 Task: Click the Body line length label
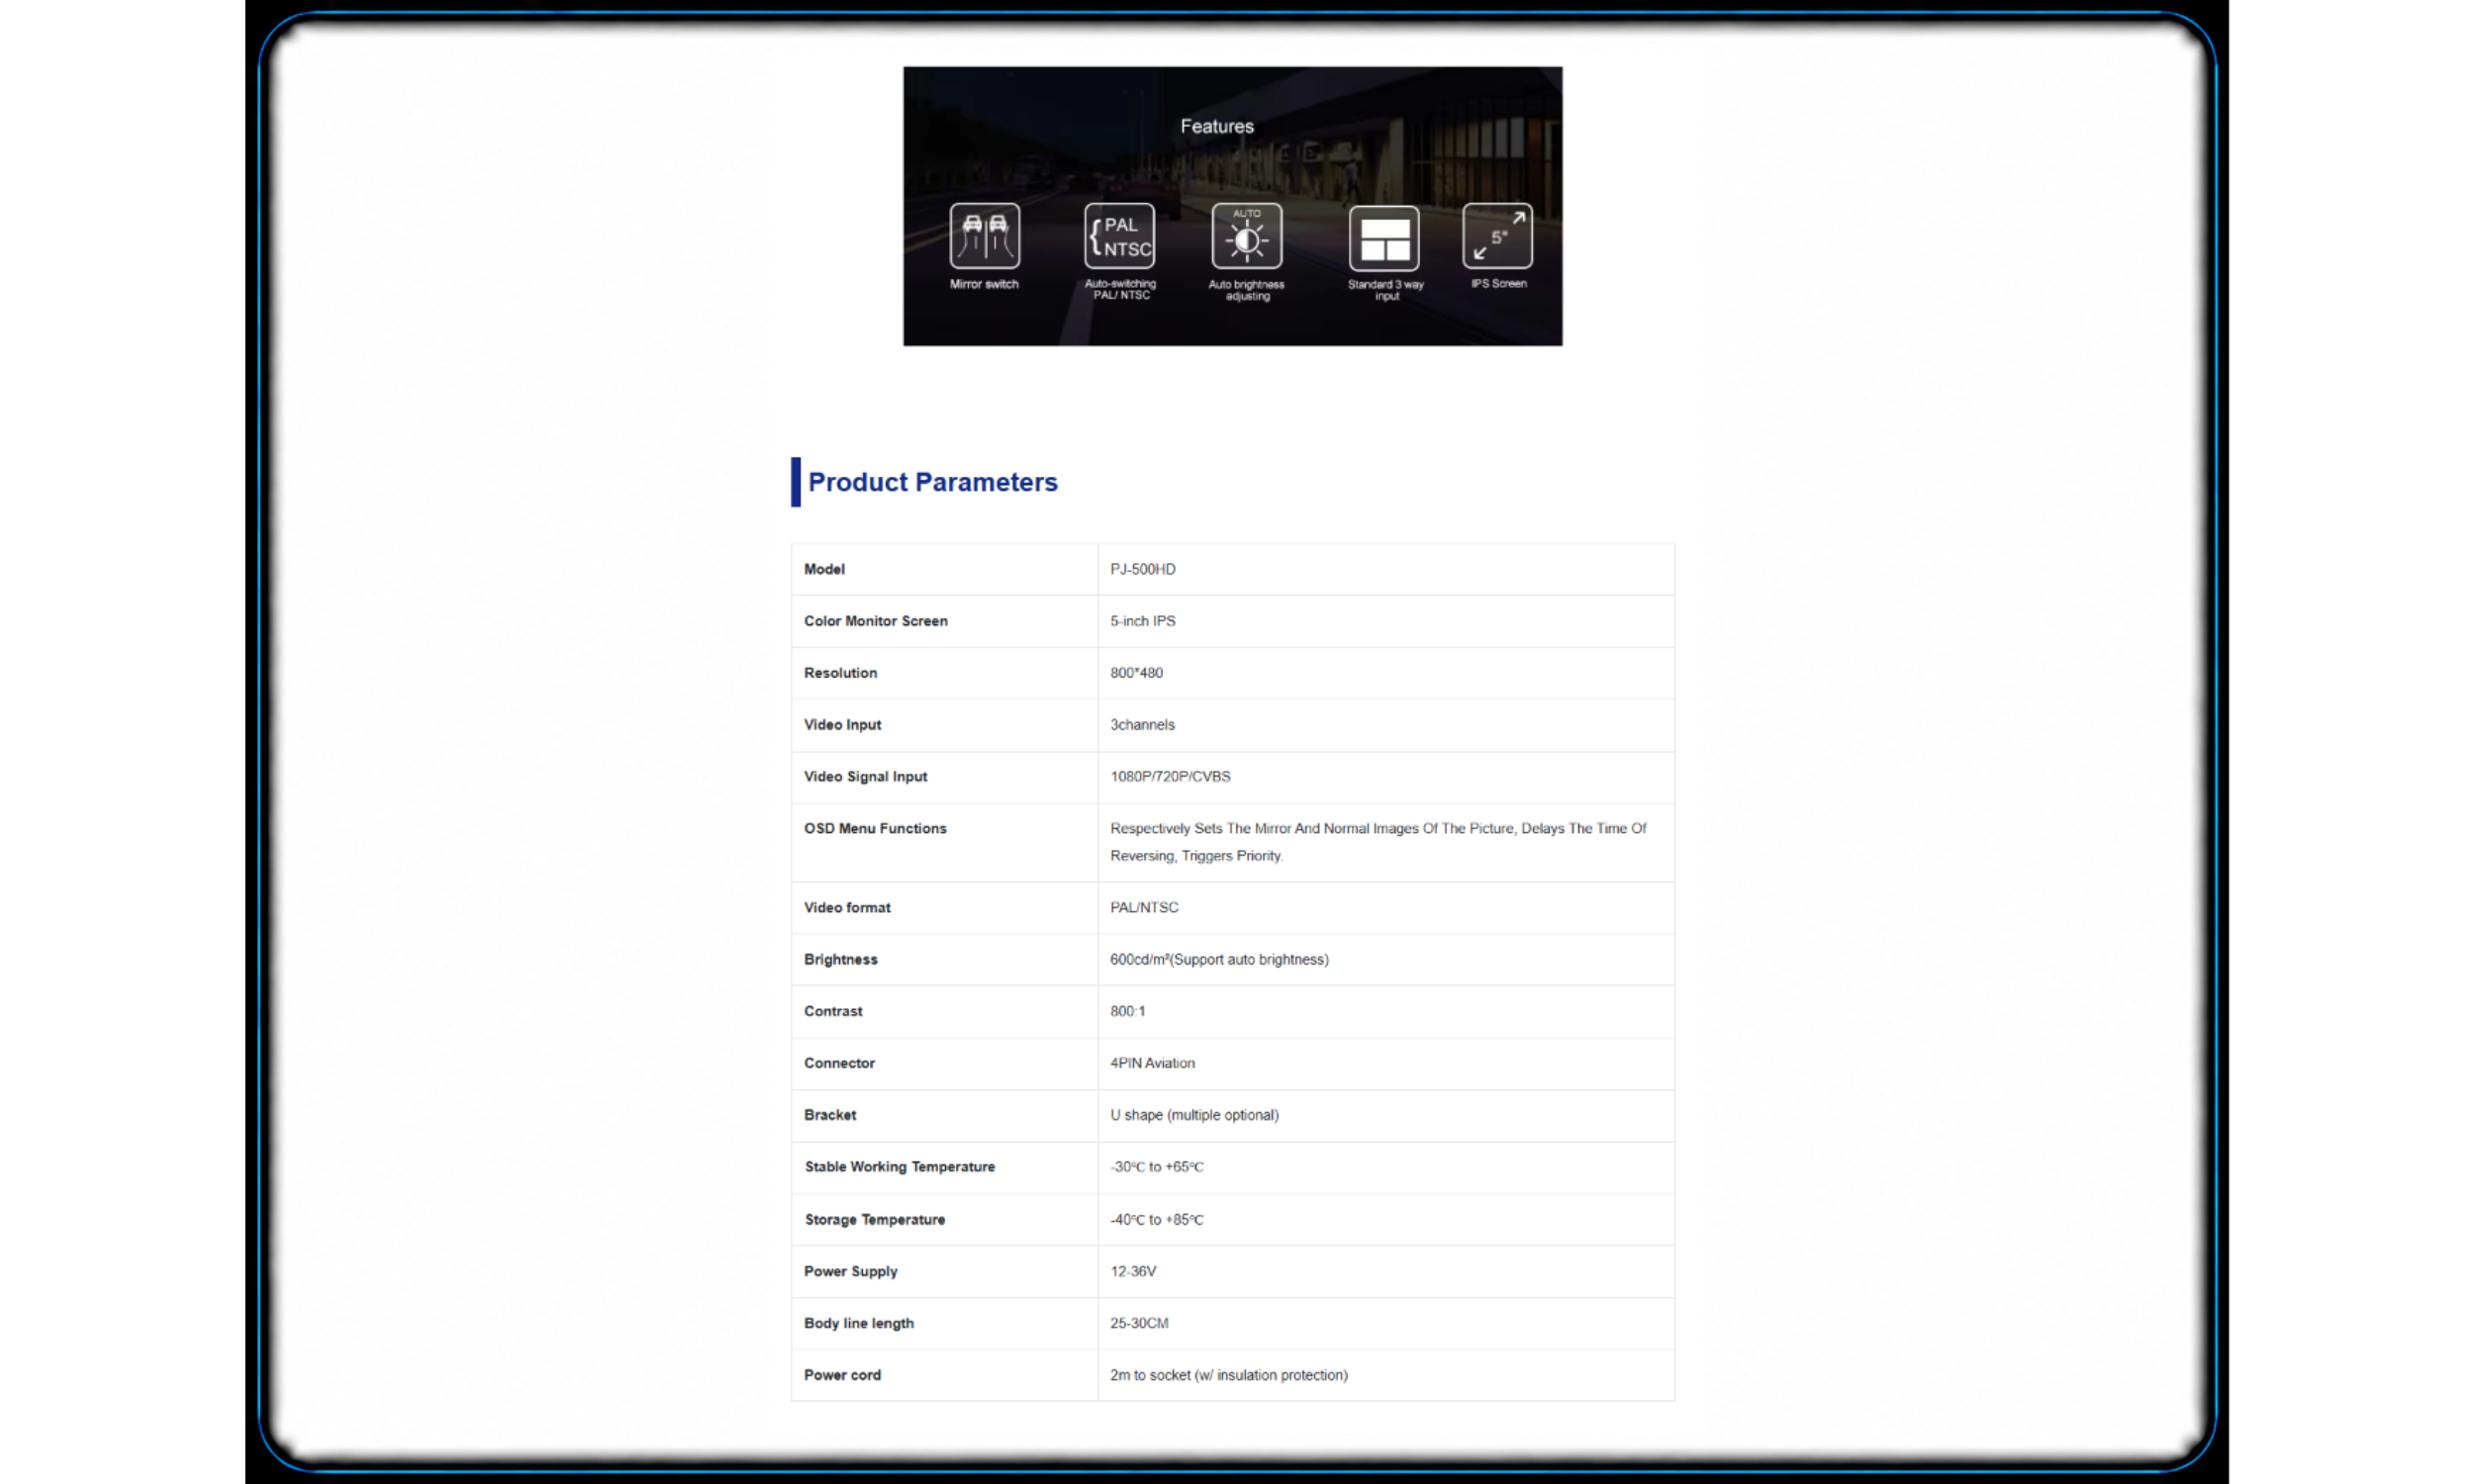pos(858,1324)
